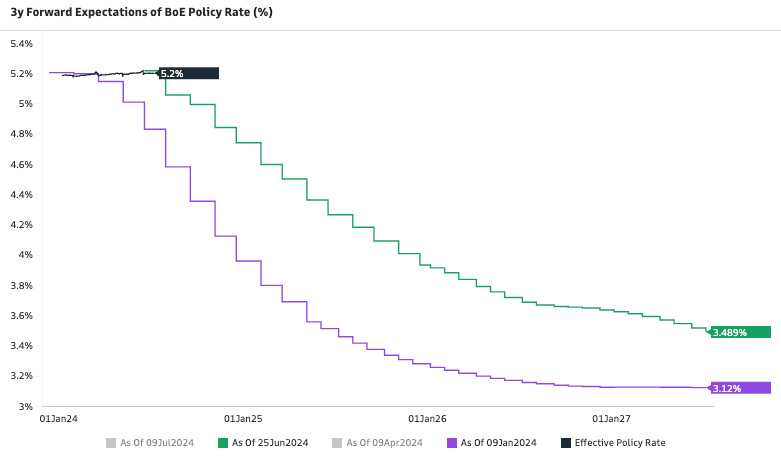
Task: Click the green As Of 25Jun2024 legend swatch
Action: (223, 443)
